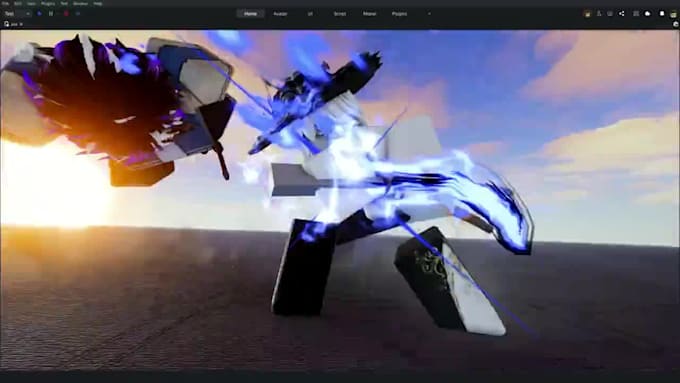Switch to the UI tab
The height and width of the screenshot is (383, 680).
[310, 14]
